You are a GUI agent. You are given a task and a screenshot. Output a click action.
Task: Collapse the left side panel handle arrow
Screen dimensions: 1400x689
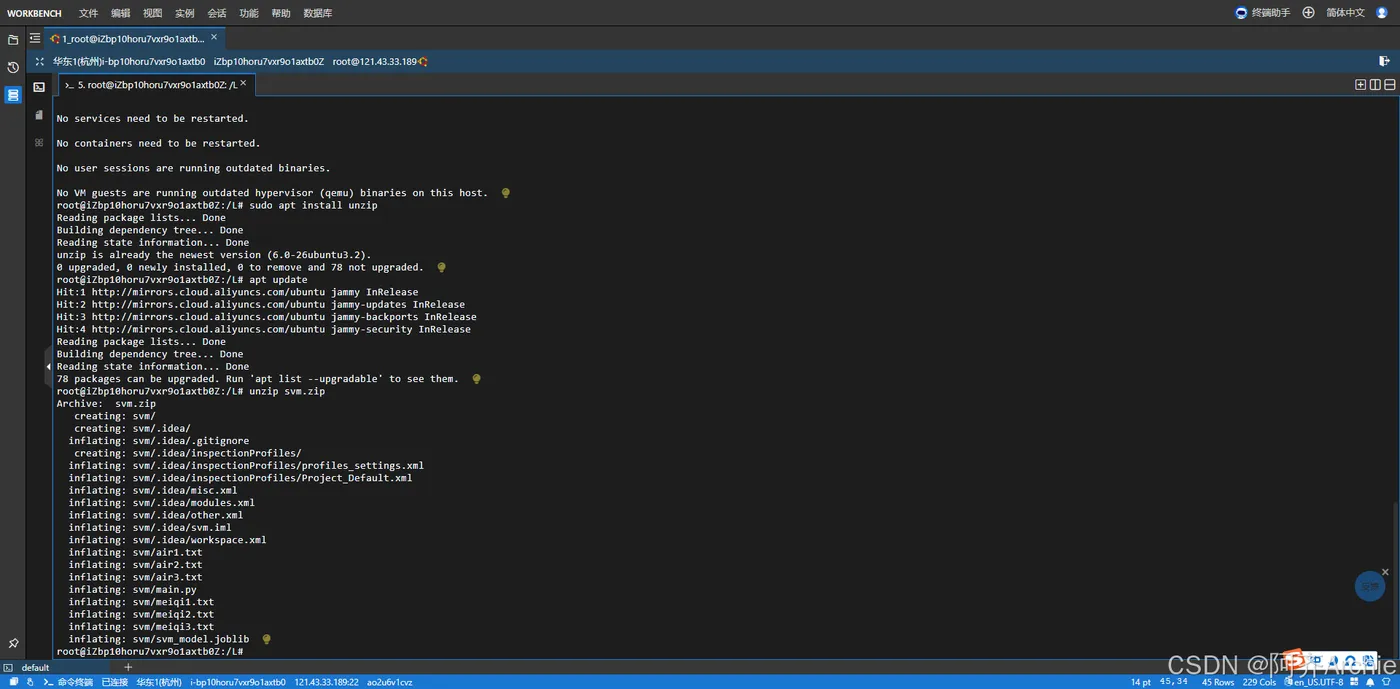click(48, 366)
